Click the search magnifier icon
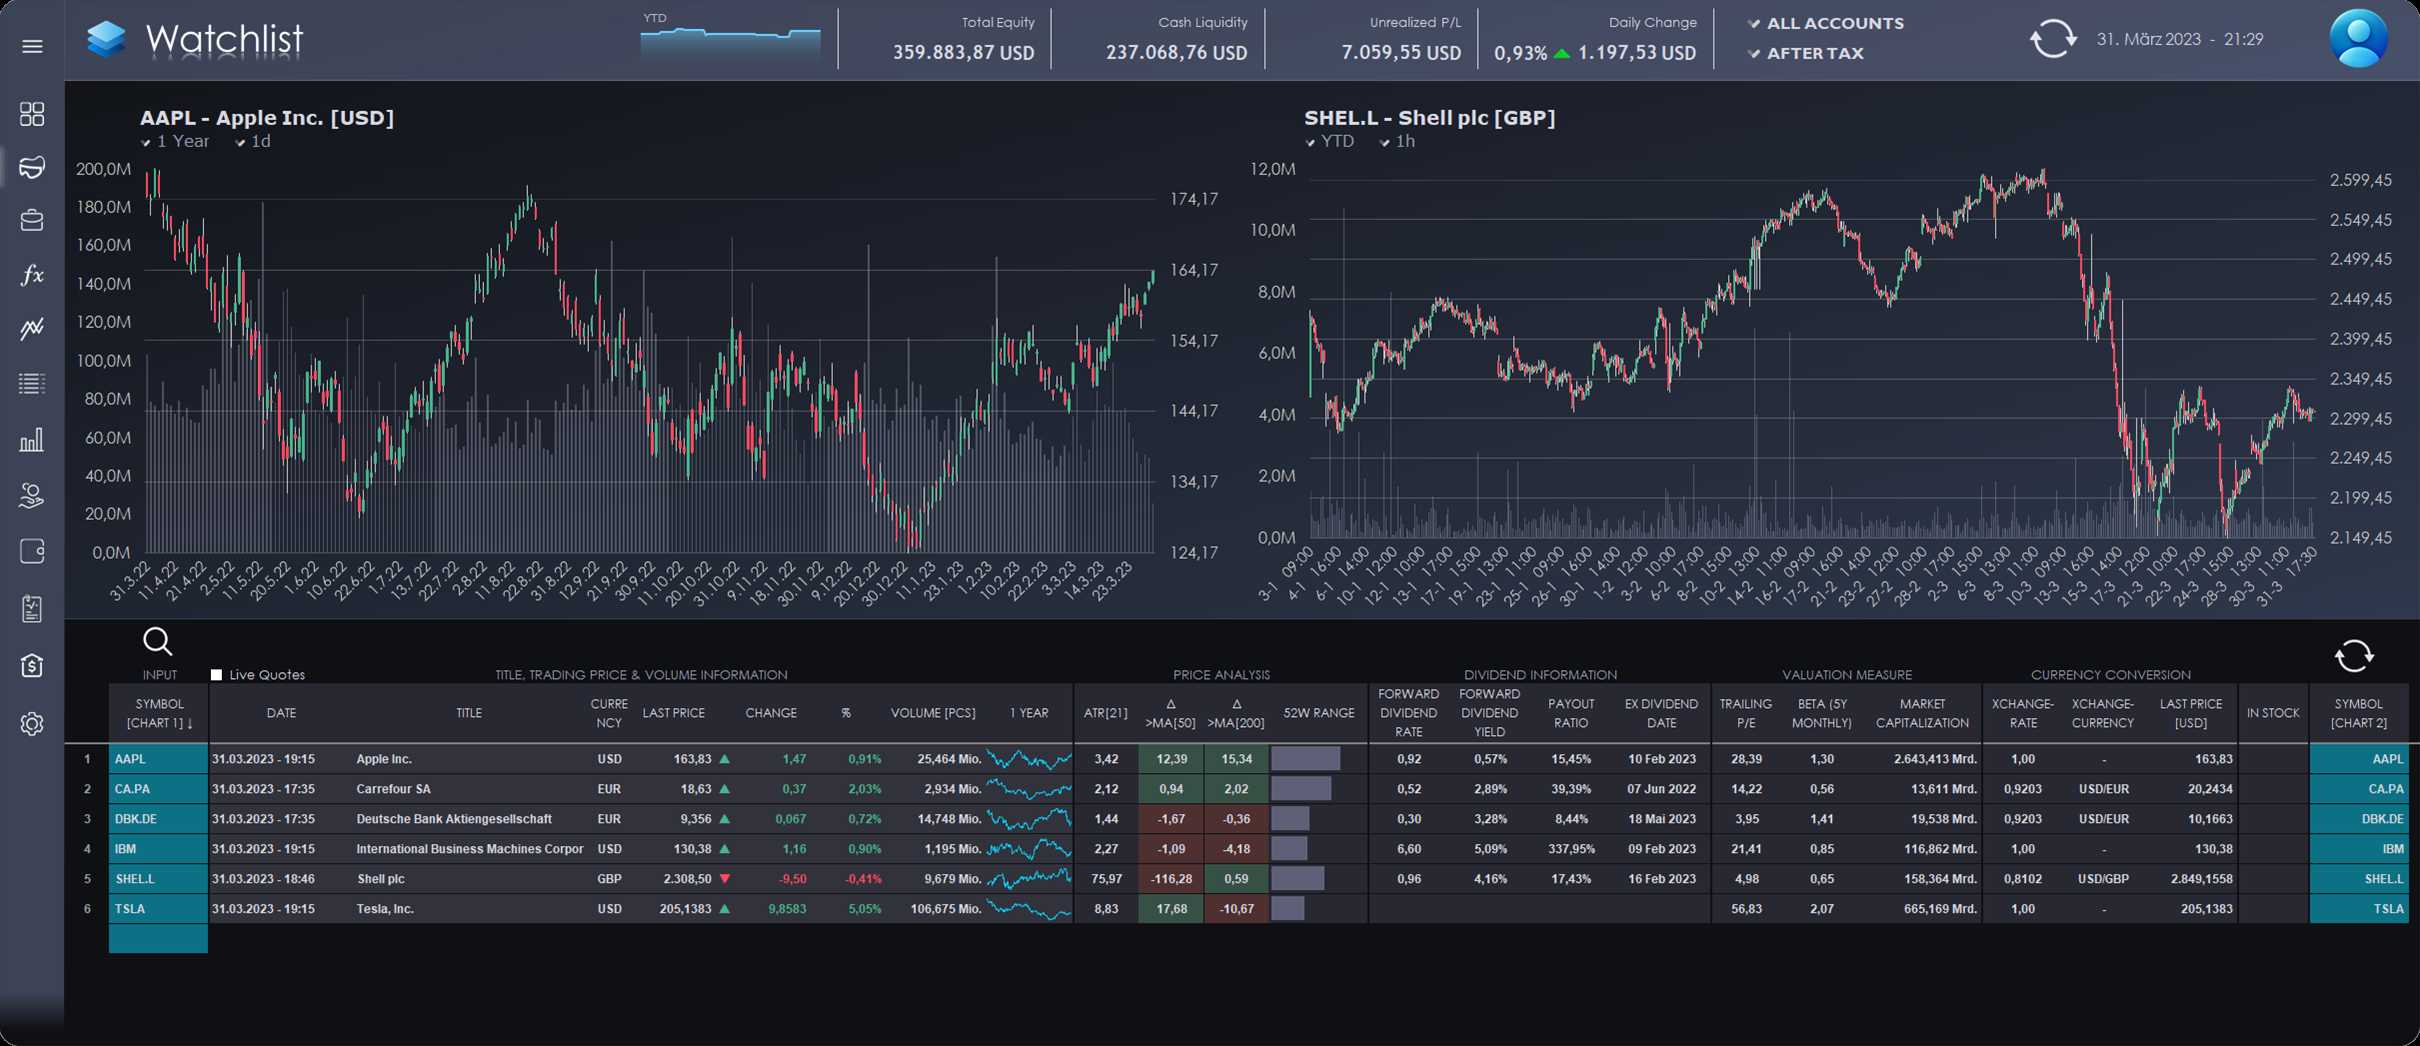2420x1046 pixels. pos(158,641)
